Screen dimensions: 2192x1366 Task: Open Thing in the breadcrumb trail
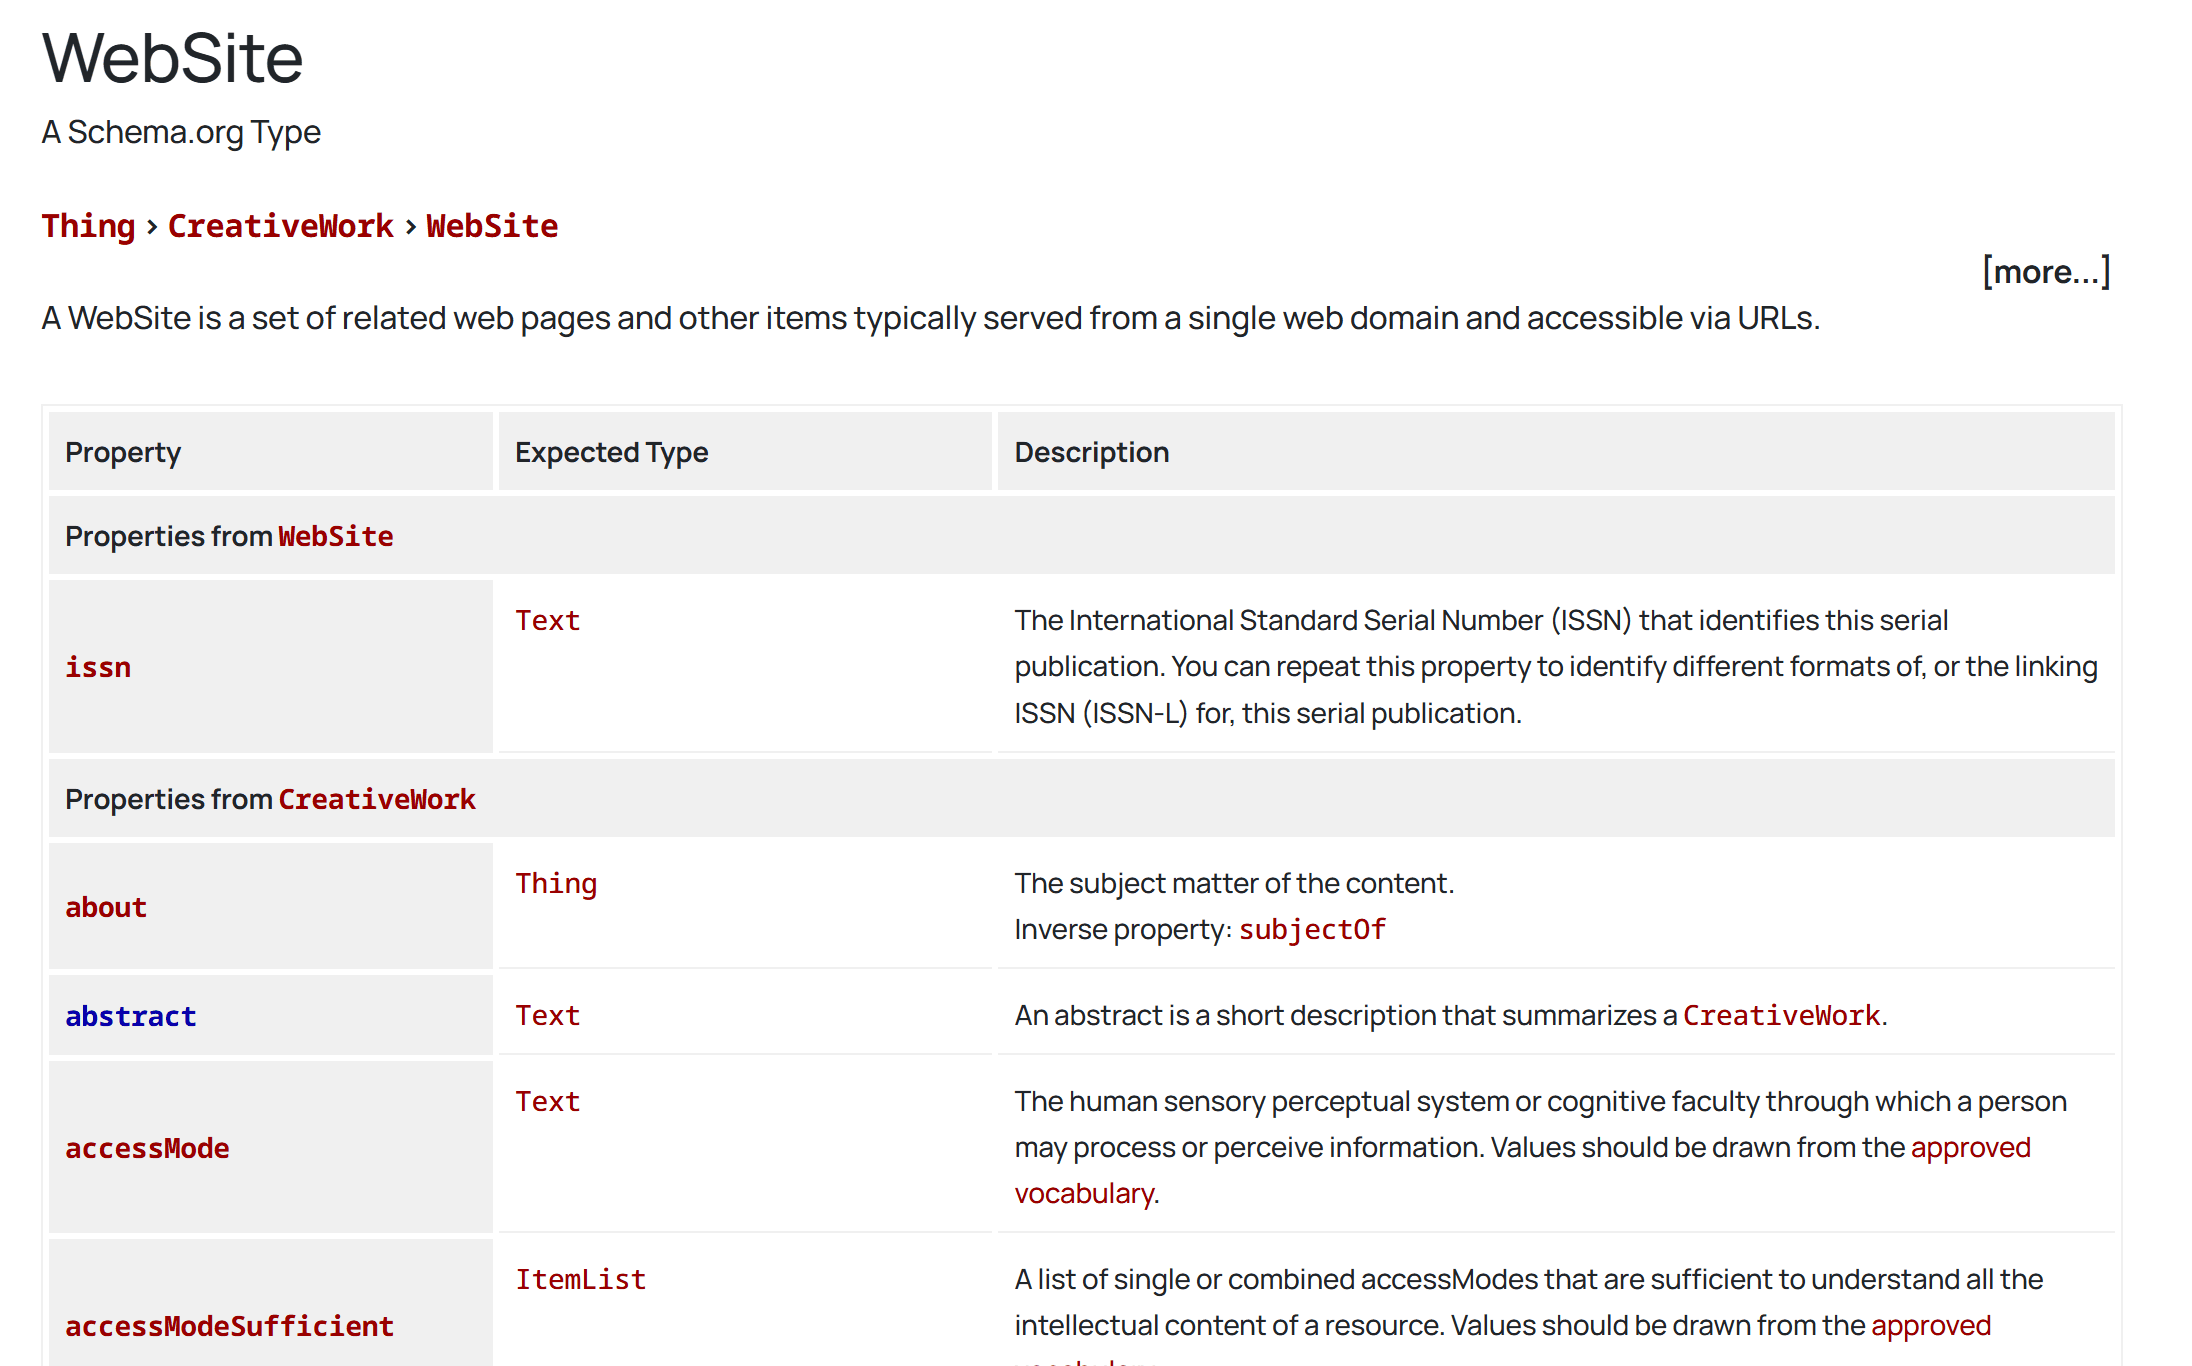[x=88, y=226]
